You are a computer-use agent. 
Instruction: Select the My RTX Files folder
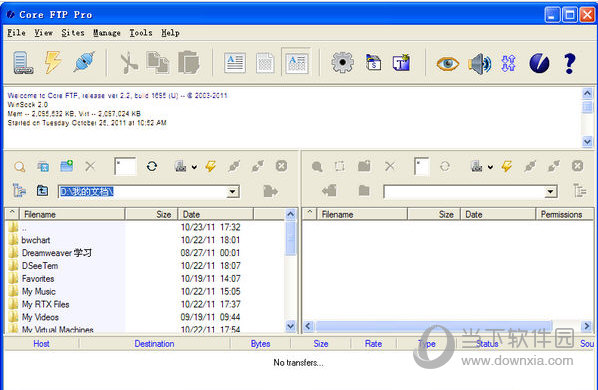coord(45,304)
